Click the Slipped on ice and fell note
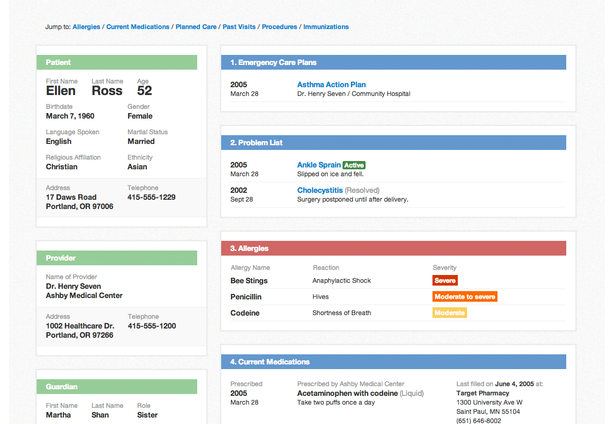This screenshot has width=615, height=424. (x=330, y=174)
